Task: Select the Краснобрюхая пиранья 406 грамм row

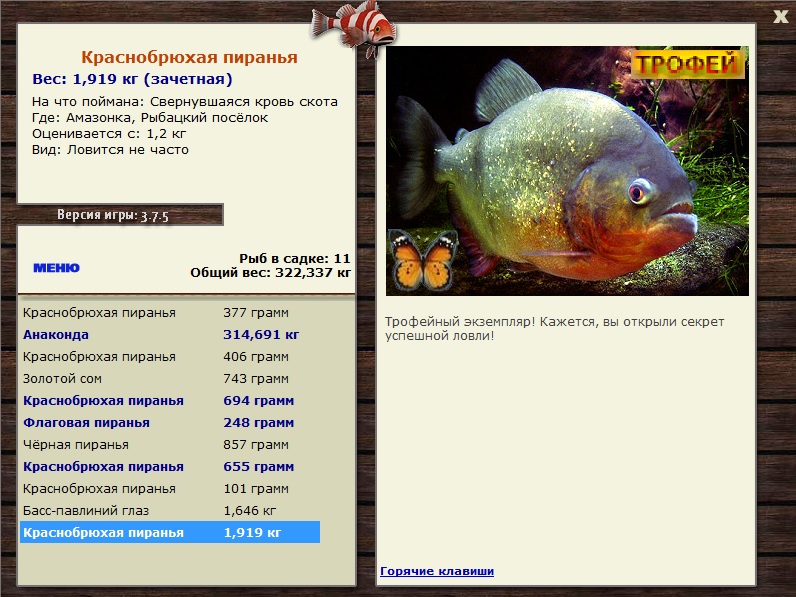Action: click(x=170, y=357)
